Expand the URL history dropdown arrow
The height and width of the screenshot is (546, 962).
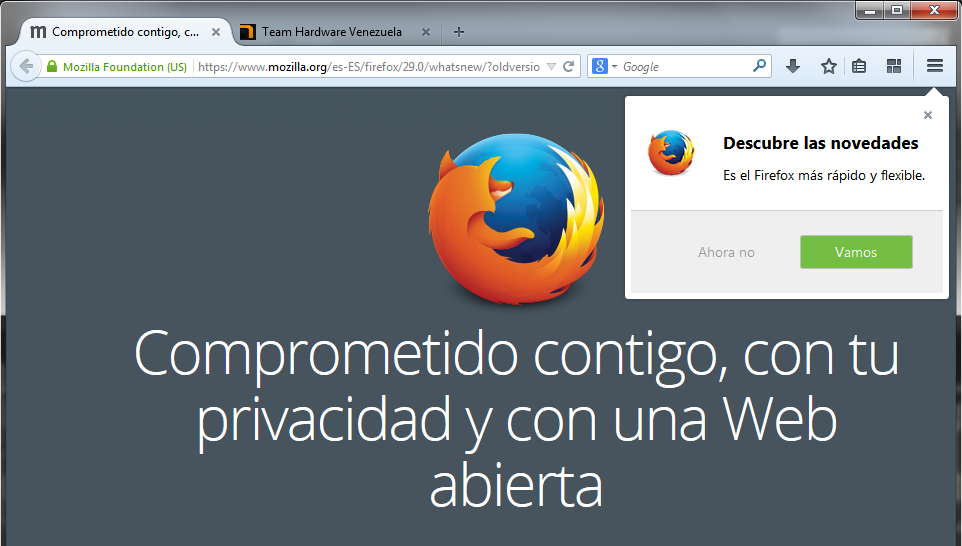click(550, 67)
